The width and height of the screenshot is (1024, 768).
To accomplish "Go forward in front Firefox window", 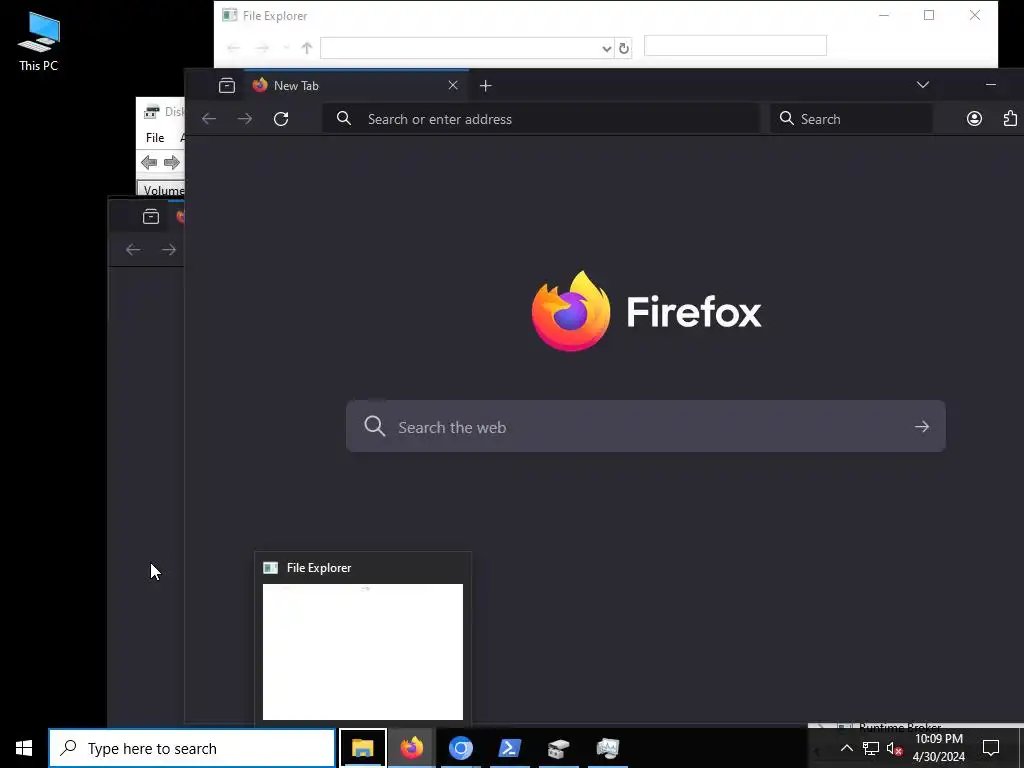I will (245, 119).
